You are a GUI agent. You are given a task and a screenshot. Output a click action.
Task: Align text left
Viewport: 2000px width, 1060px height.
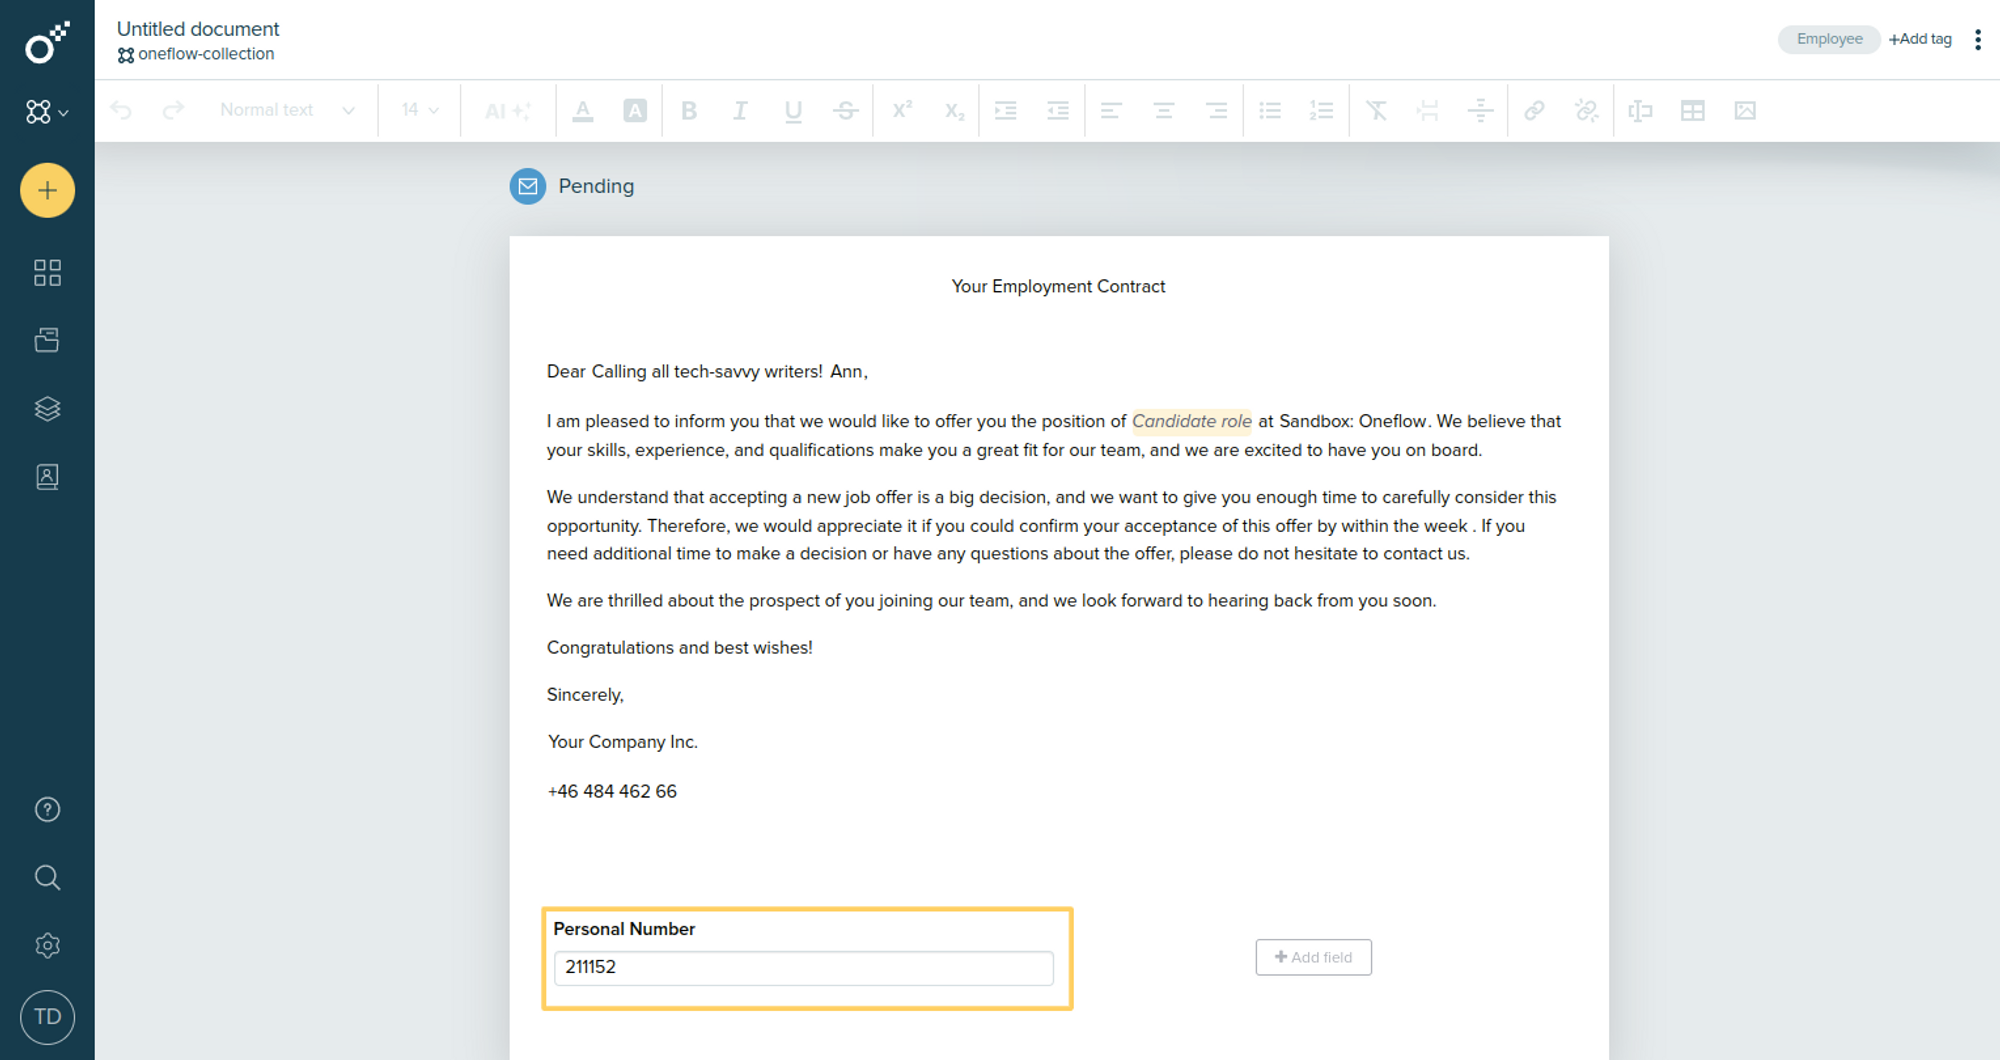tap(1111, 110)
